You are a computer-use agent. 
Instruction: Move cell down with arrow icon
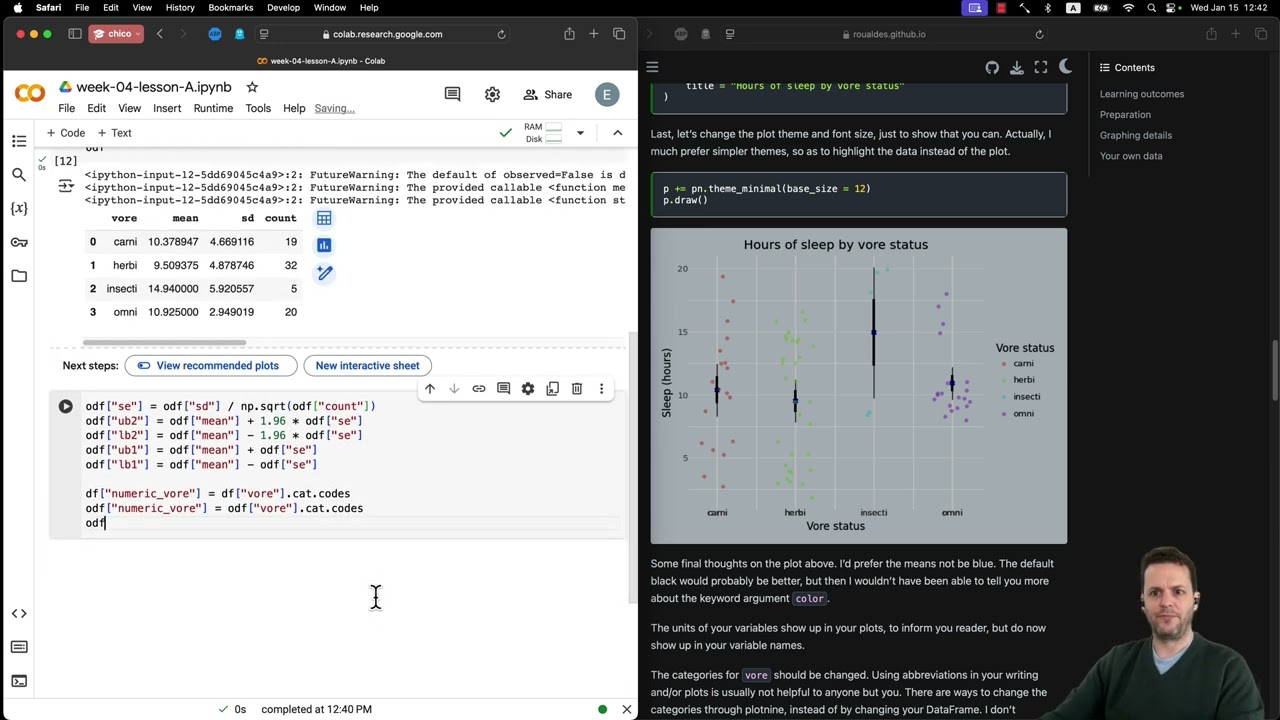pos(454,389)
